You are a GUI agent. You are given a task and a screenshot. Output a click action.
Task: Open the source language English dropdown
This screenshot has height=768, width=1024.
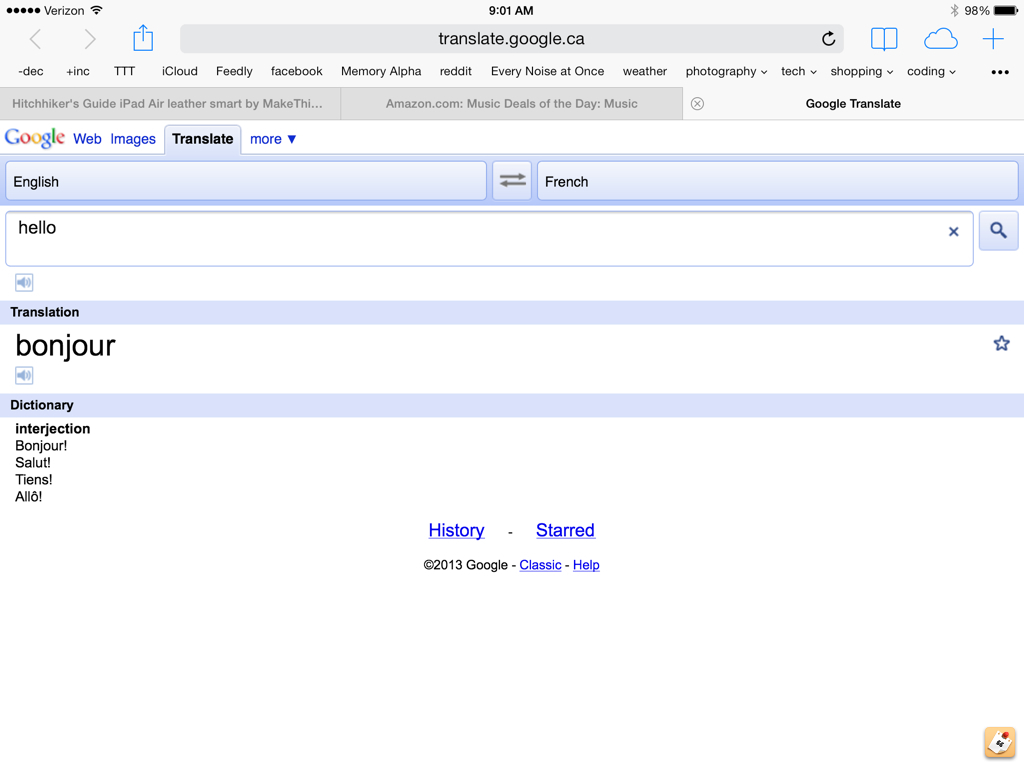[246, 181]
